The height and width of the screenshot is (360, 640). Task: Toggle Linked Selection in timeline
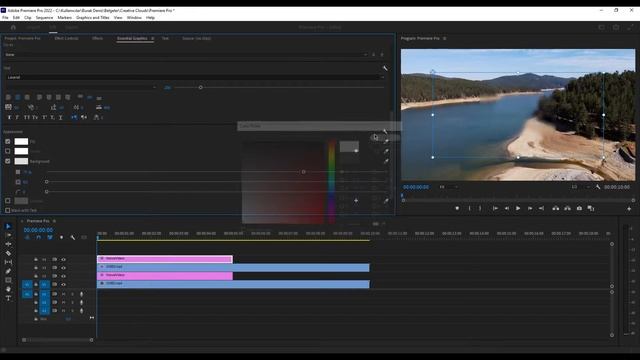pyautogui.click(x=50, y=238)
